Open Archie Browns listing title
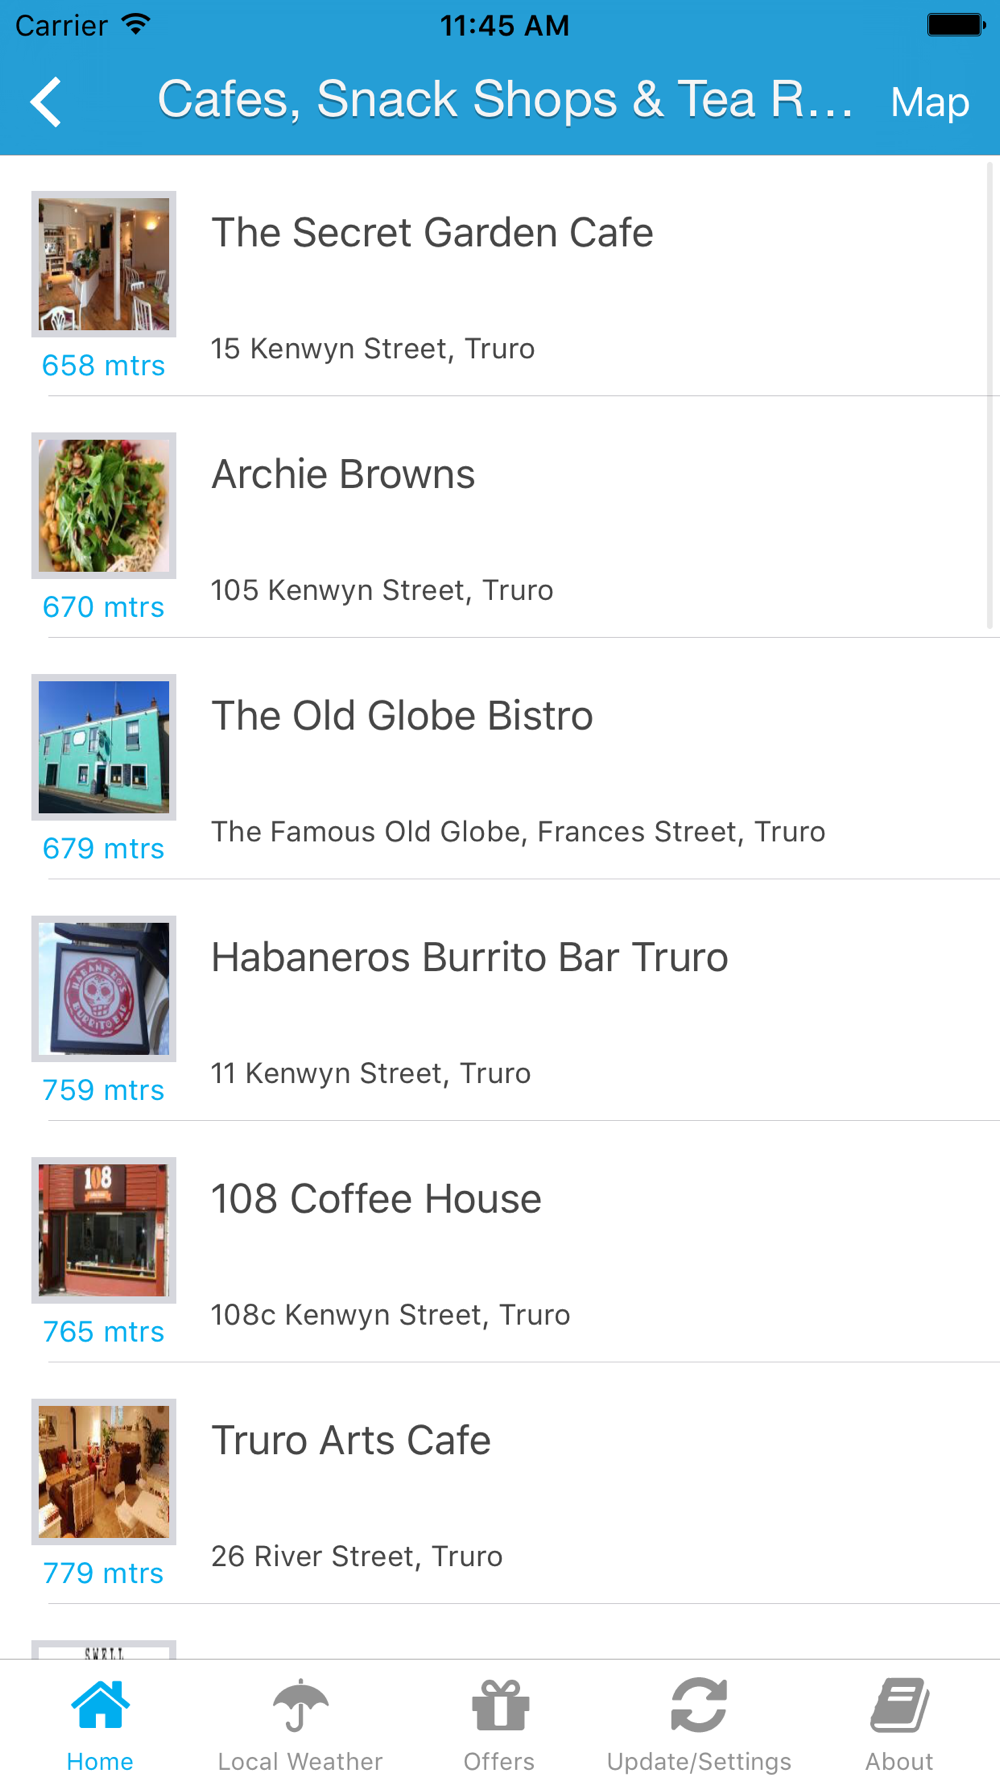 tap(343, 475)
